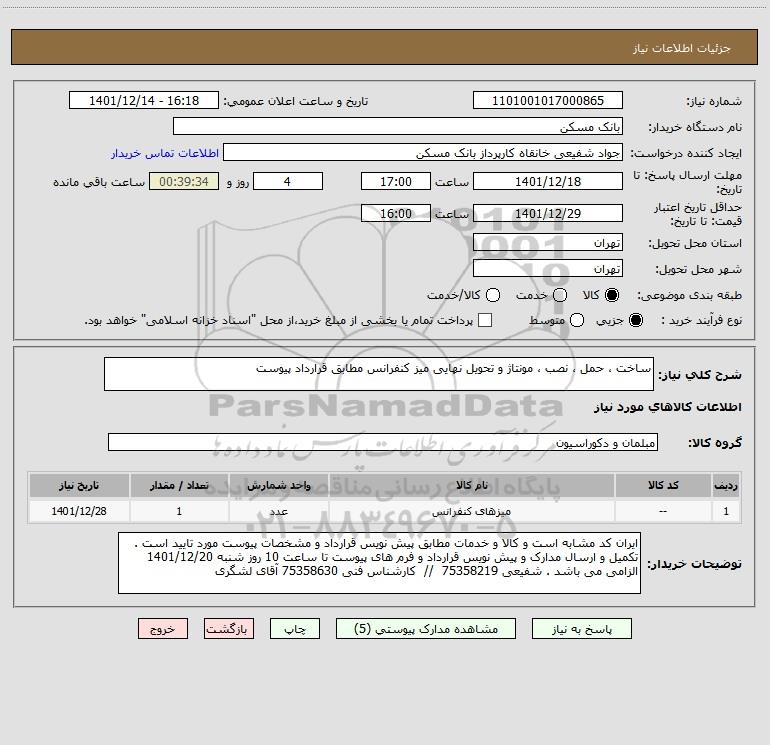Click the شماره نیاز number field
The height and width of the screenshot is (745, 770).
(547, 101)
